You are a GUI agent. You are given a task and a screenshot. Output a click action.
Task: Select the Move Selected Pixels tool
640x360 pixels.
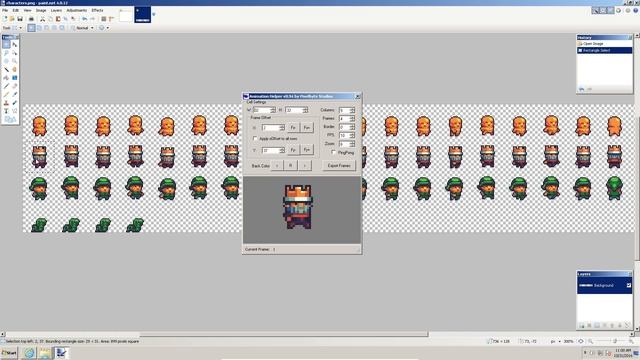pyautogui.click(x=14, y=44)
